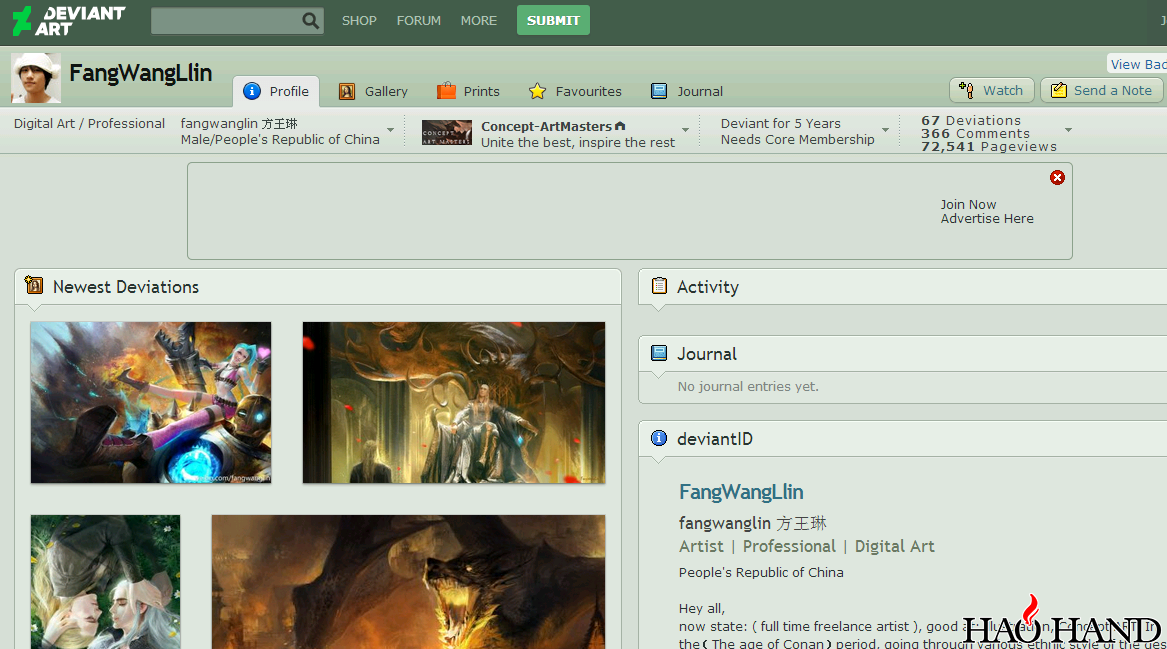The image size is (1167, 649).
Task: Open the MORE menu
Action: (479, 21)
